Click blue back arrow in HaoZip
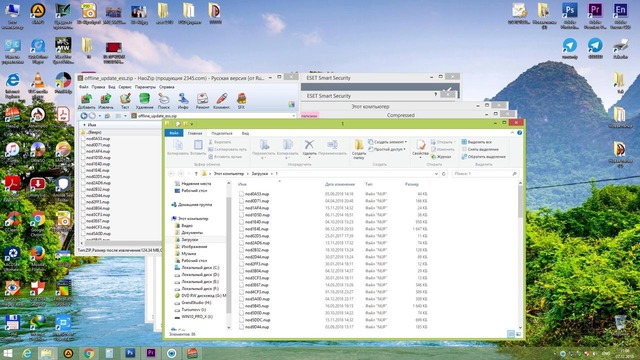The width and height of the screenshot is (640, 360). click(84, 116)
